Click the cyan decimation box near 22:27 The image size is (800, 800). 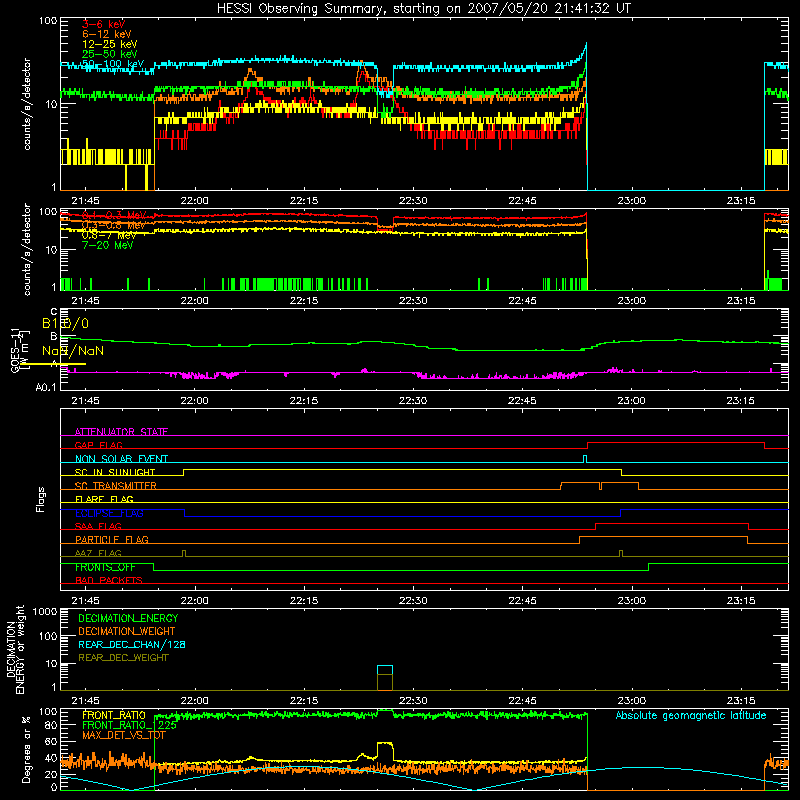tap(385, 670)
